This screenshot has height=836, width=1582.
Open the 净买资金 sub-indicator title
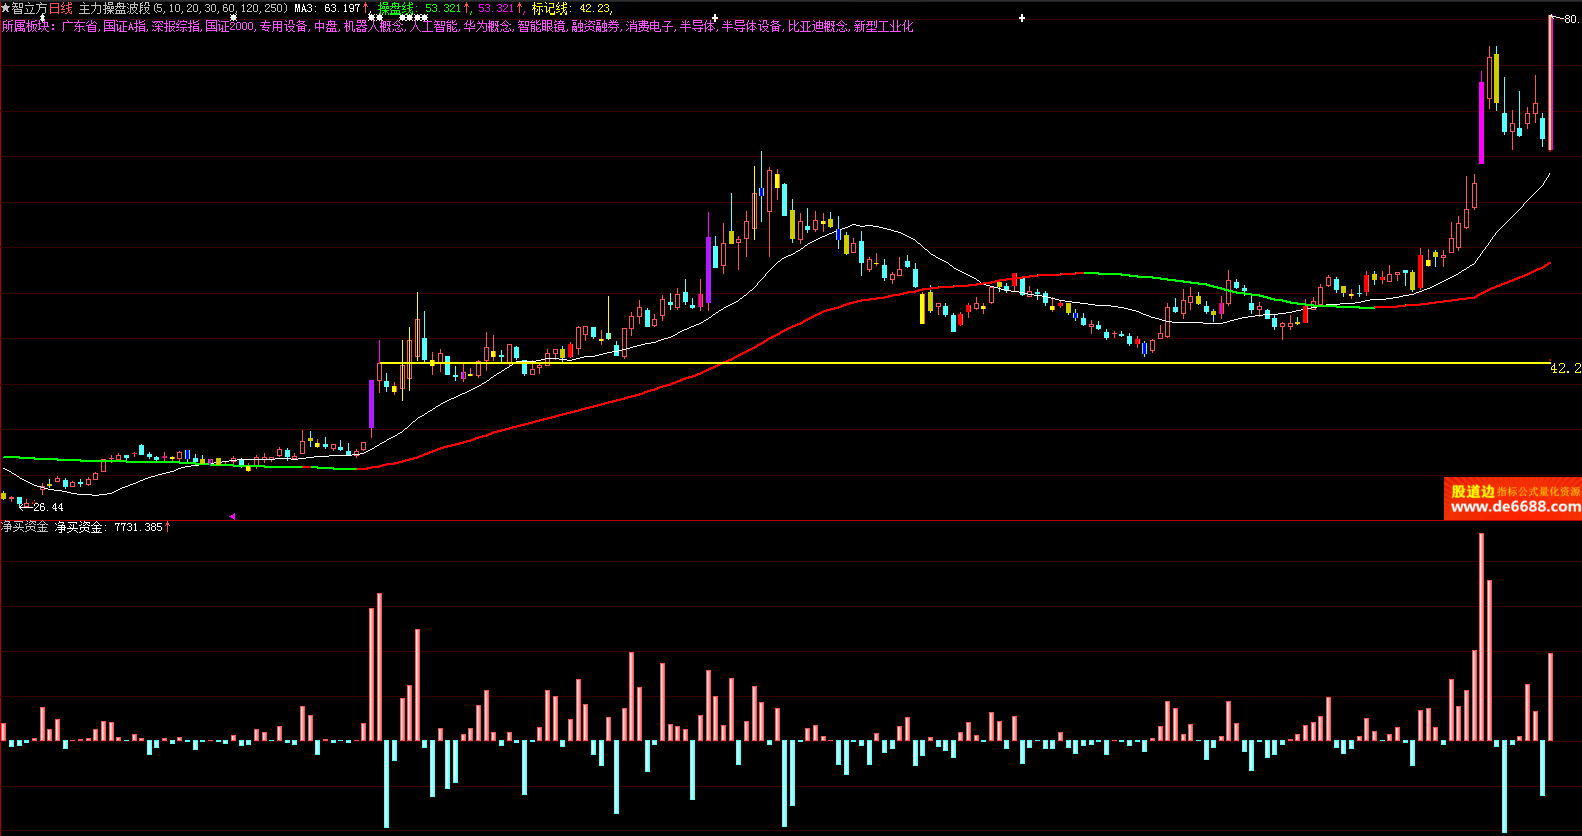[25, 527]
